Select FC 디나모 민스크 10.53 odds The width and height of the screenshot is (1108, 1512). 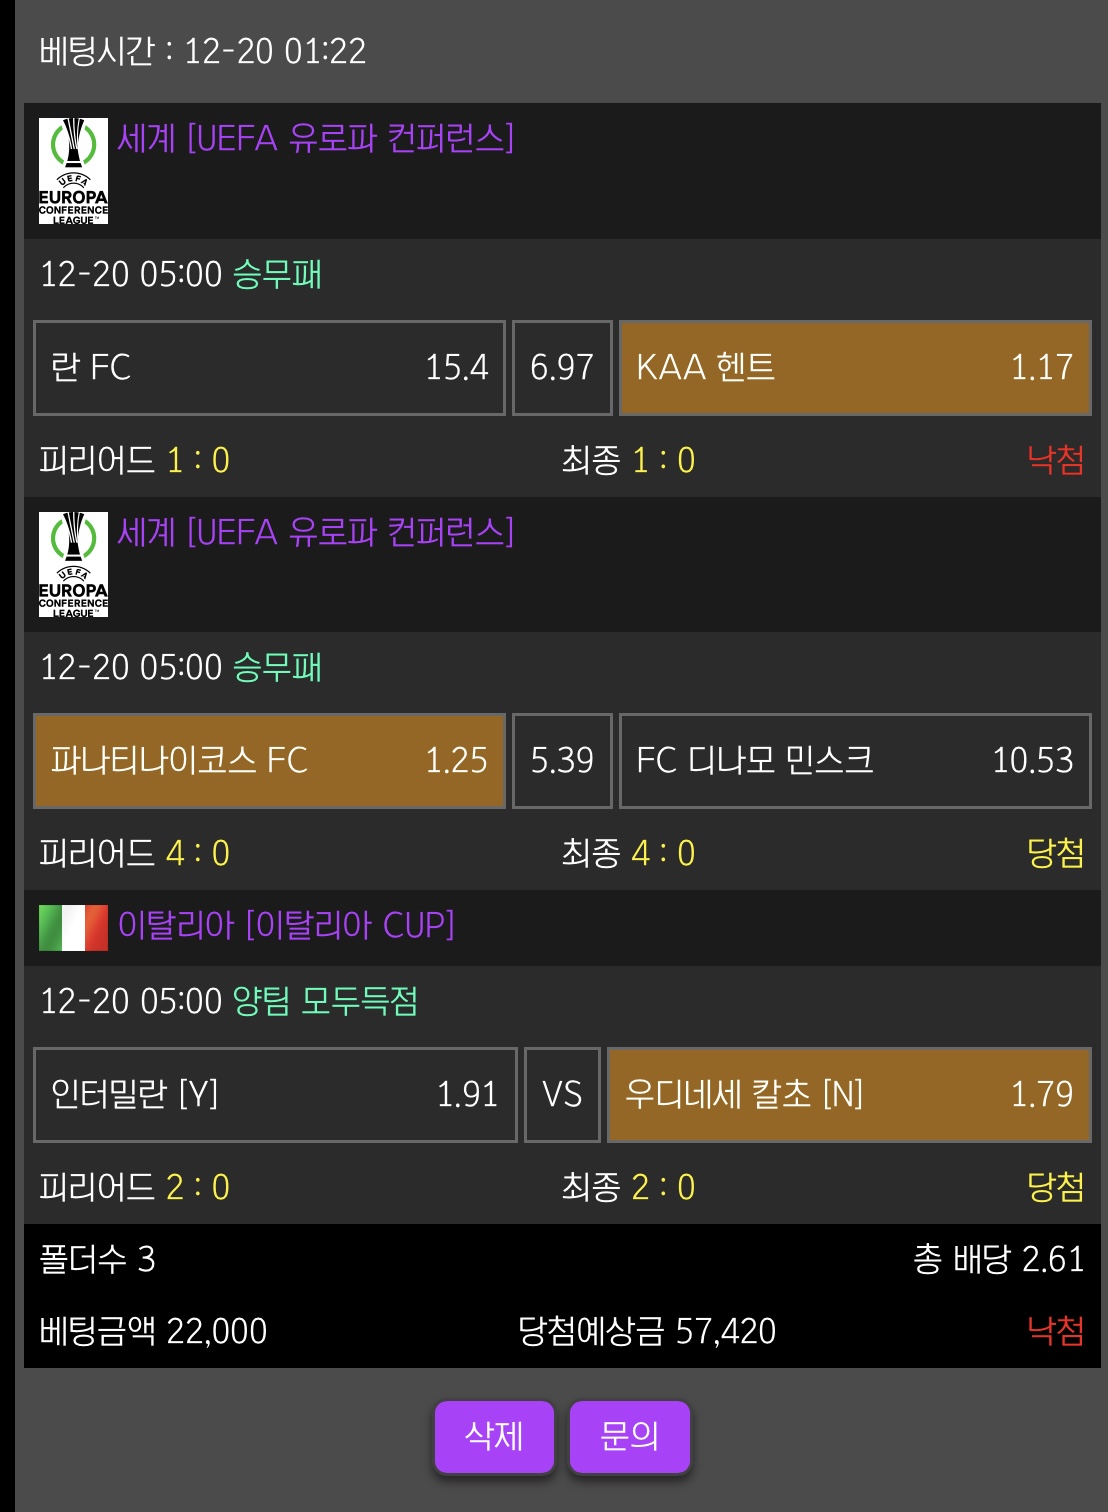point(855,761)
